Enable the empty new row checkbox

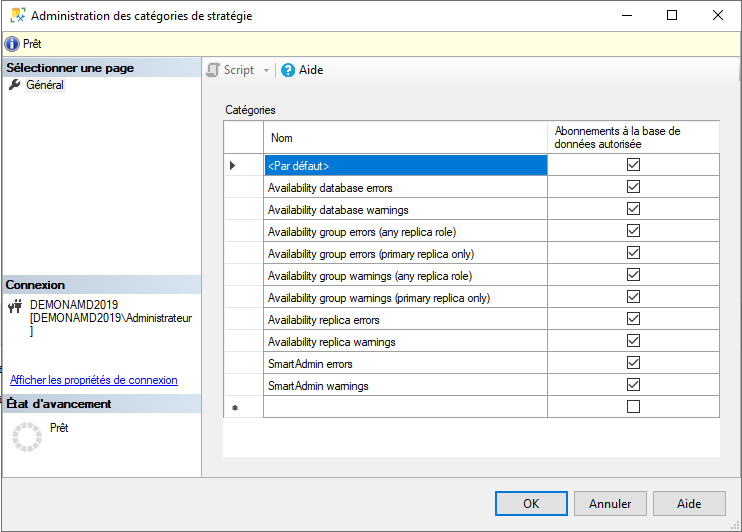coord(632,407)
